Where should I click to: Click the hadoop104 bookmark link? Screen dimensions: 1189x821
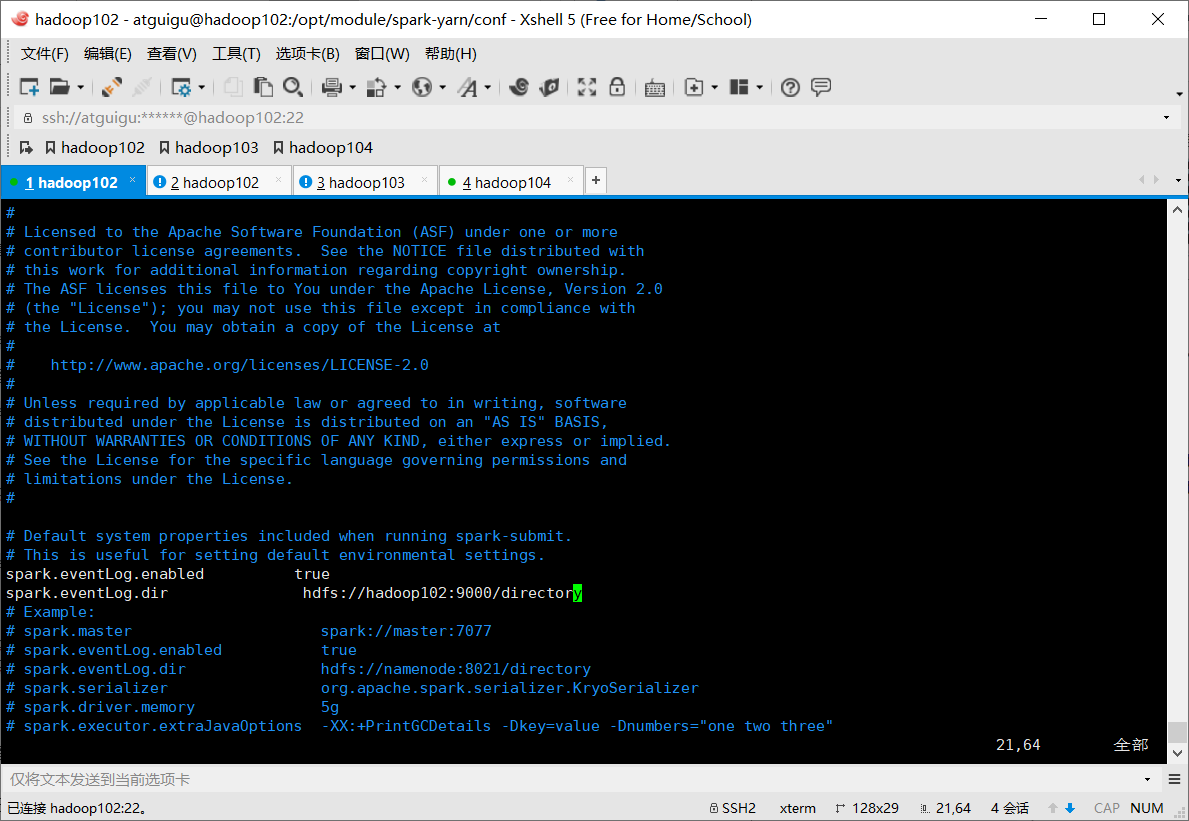tap(323, 148)
